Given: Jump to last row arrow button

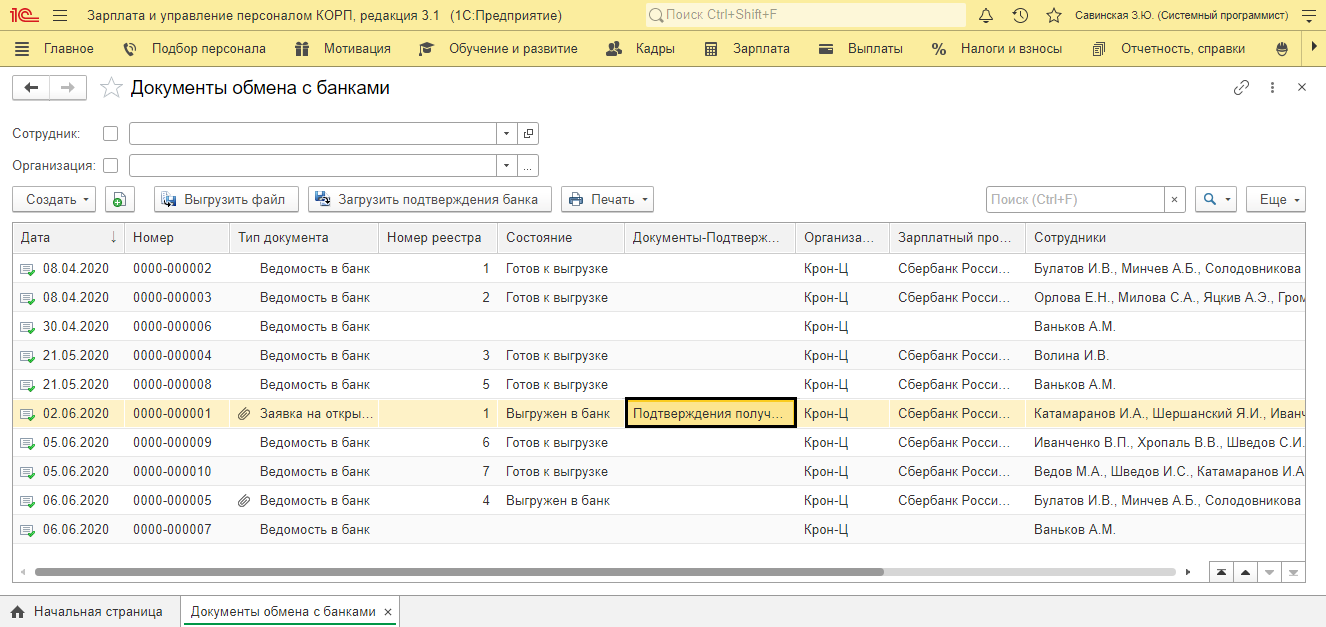Looking at the screenshot, I should point(1293,572).
